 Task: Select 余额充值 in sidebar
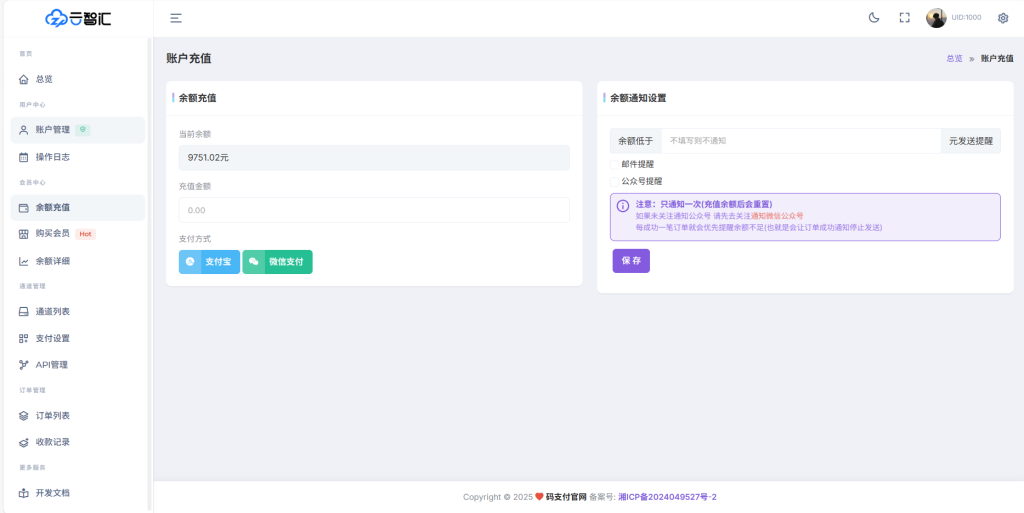[x=78, y=208]
